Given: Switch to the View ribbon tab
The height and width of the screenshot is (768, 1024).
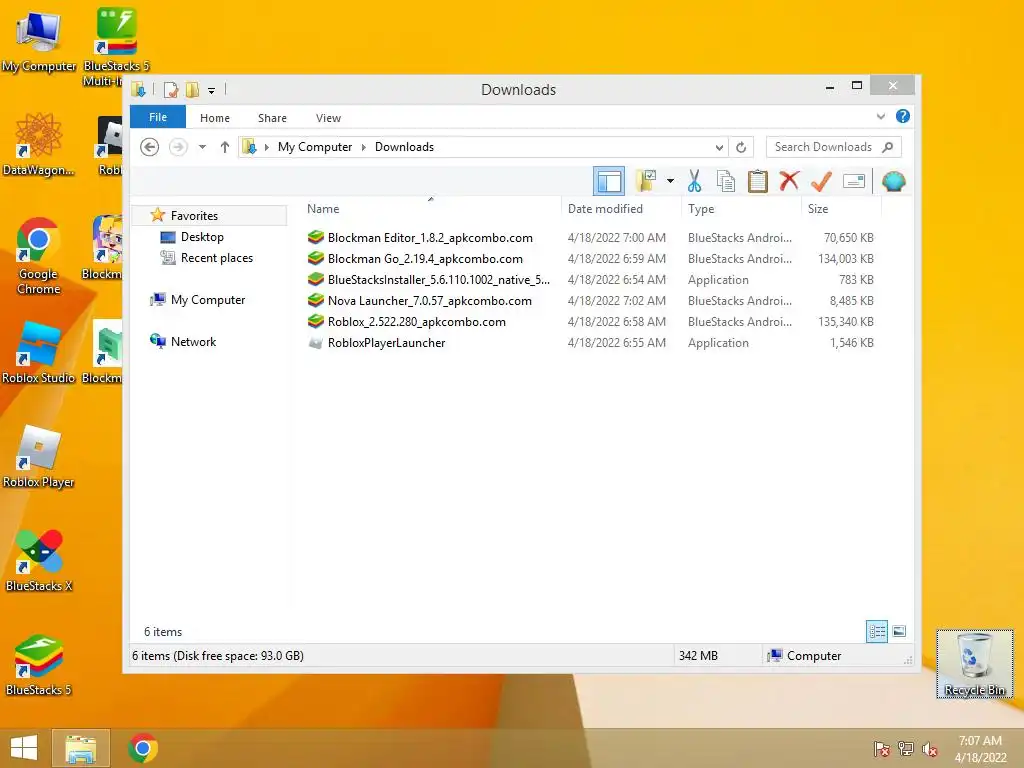Looking at the screenshot, I should 328,118.
